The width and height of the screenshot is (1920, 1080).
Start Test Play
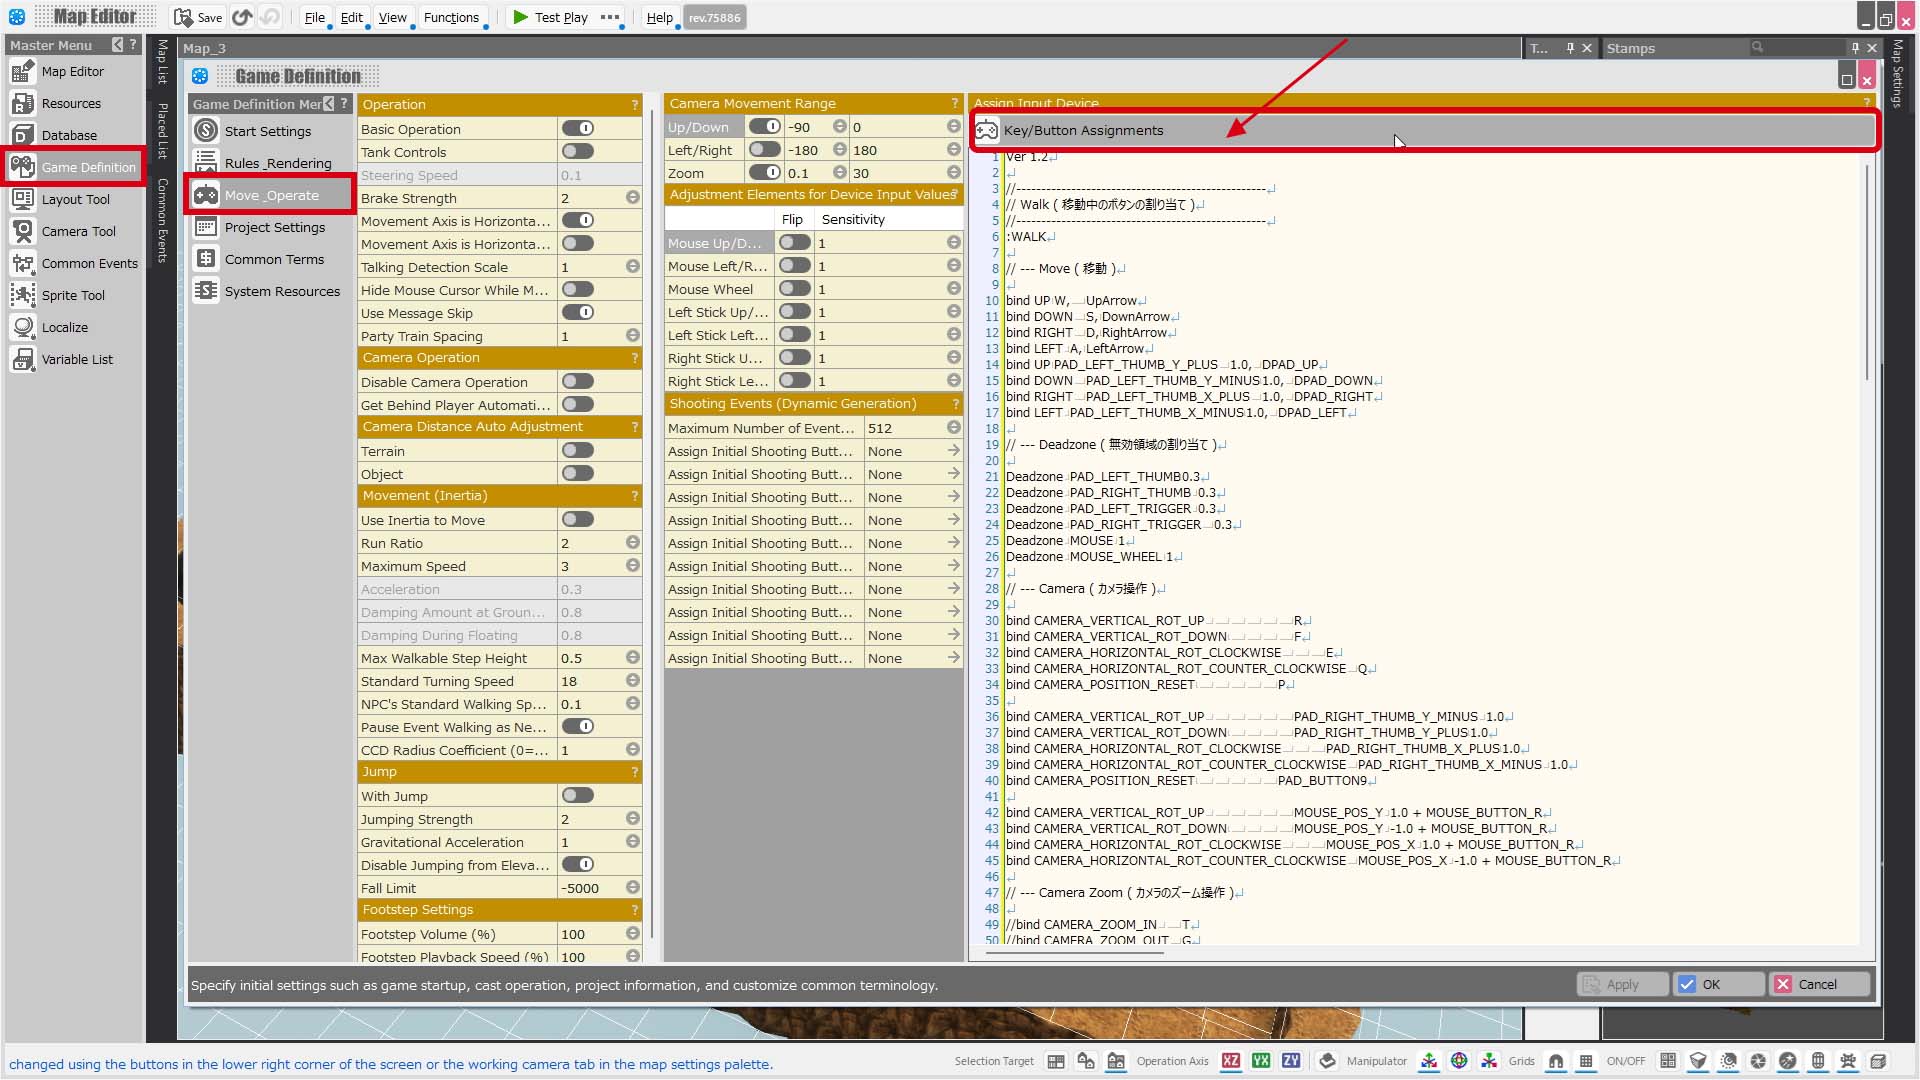point(550,17)
